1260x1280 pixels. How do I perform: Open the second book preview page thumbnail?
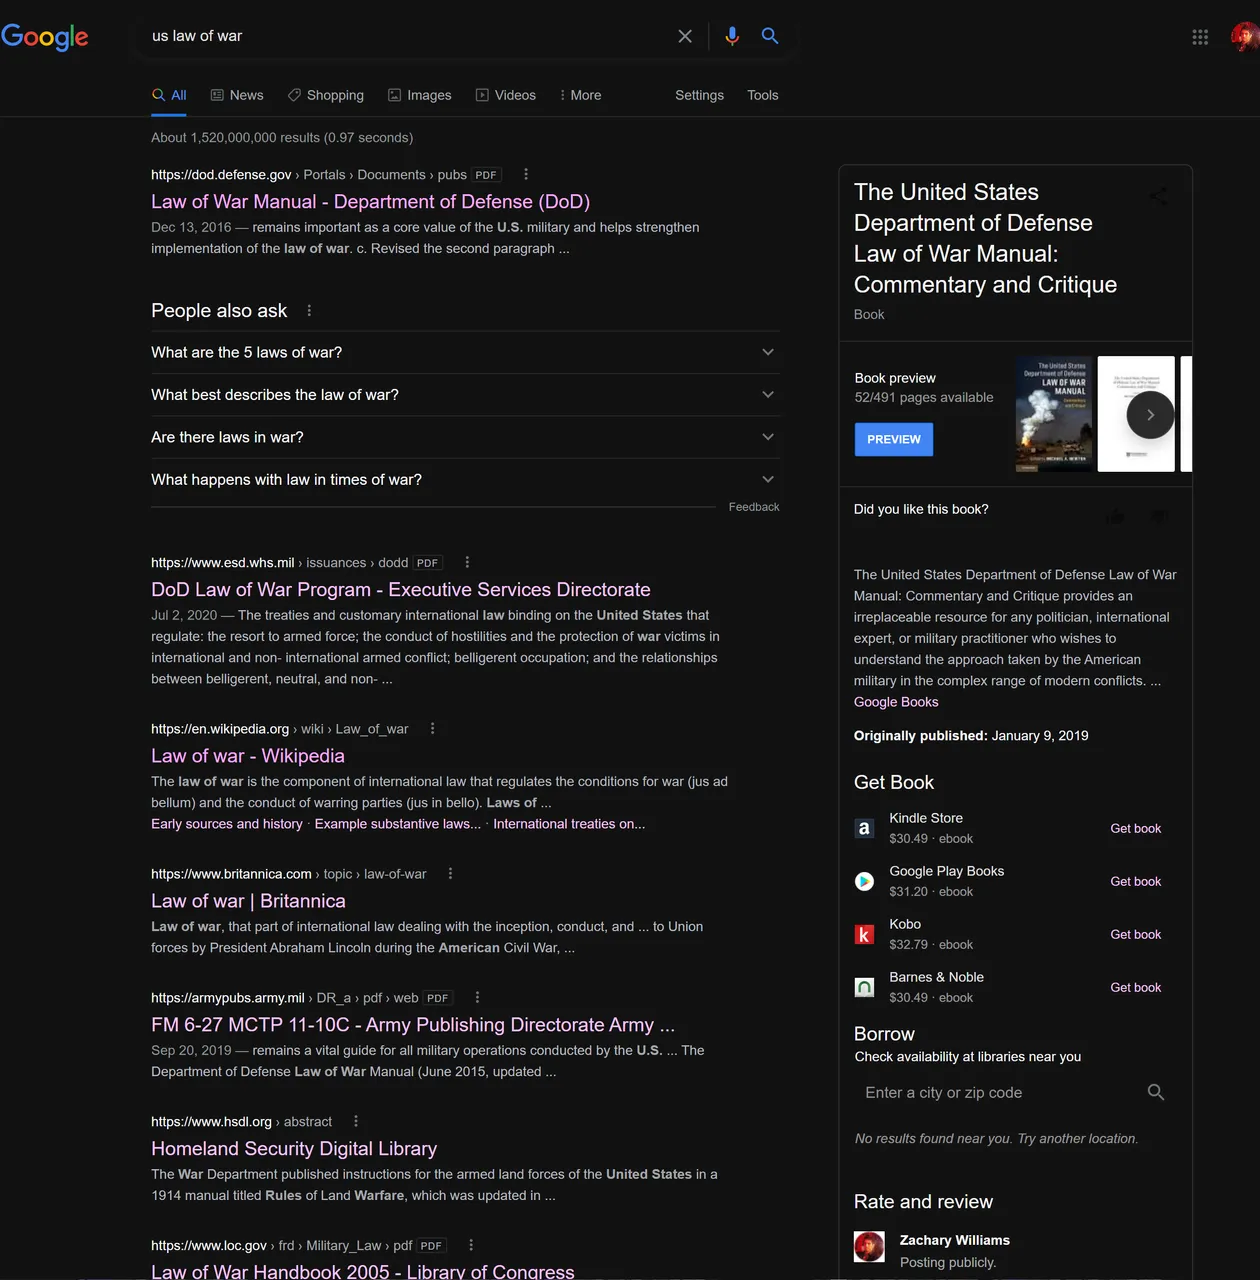click(1136, 414)
